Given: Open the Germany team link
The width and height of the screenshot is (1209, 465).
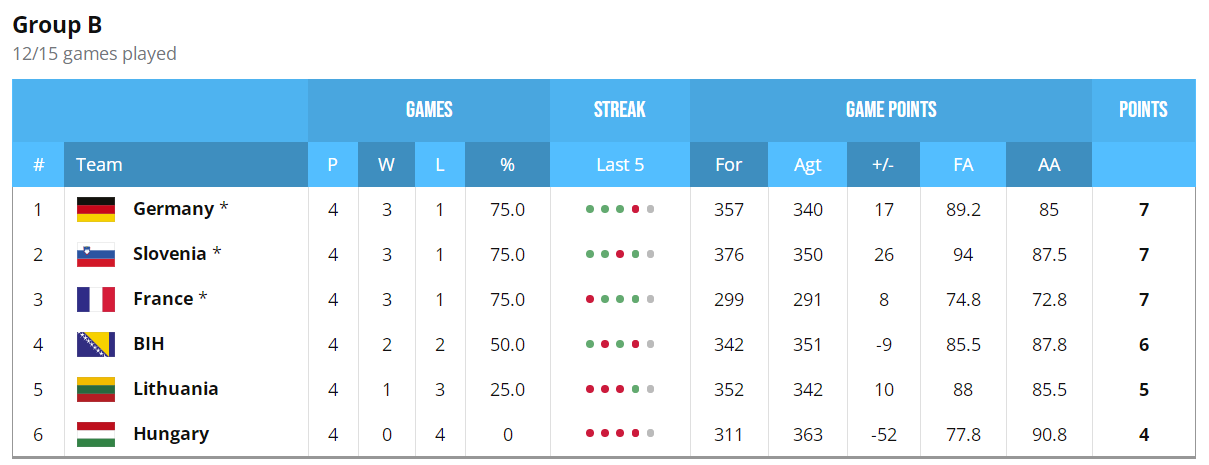Looking at the screenshot, I should click(x=173, y=209).
